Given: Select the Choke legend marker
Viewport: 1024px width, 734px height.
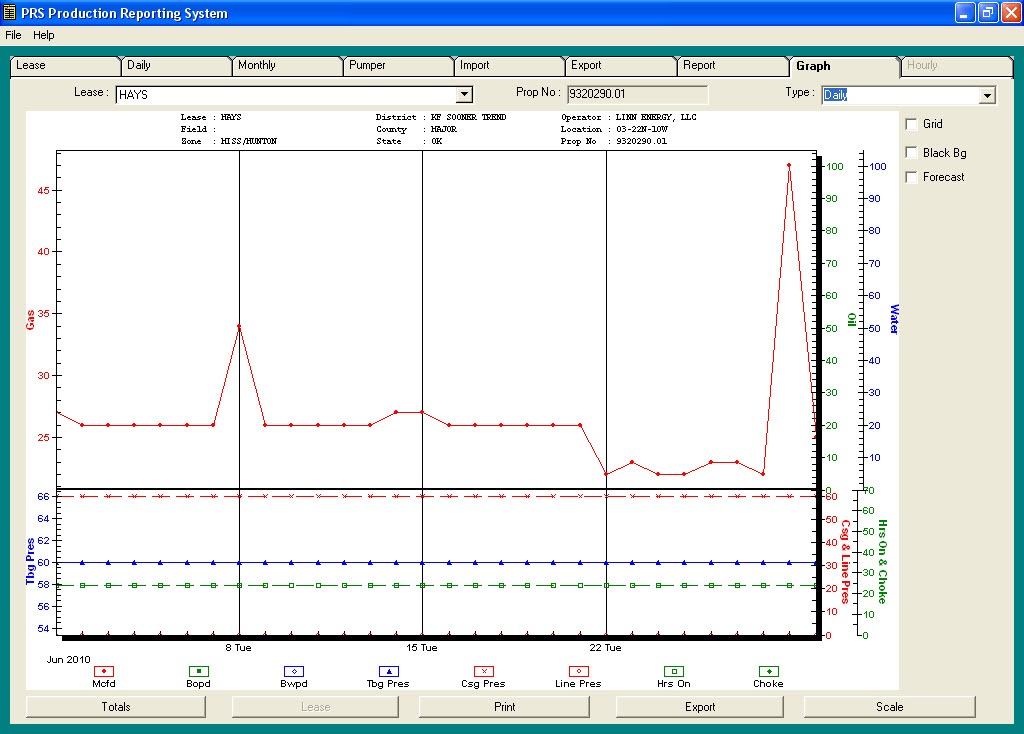Looking at the screenshot, I should [768, 672].
